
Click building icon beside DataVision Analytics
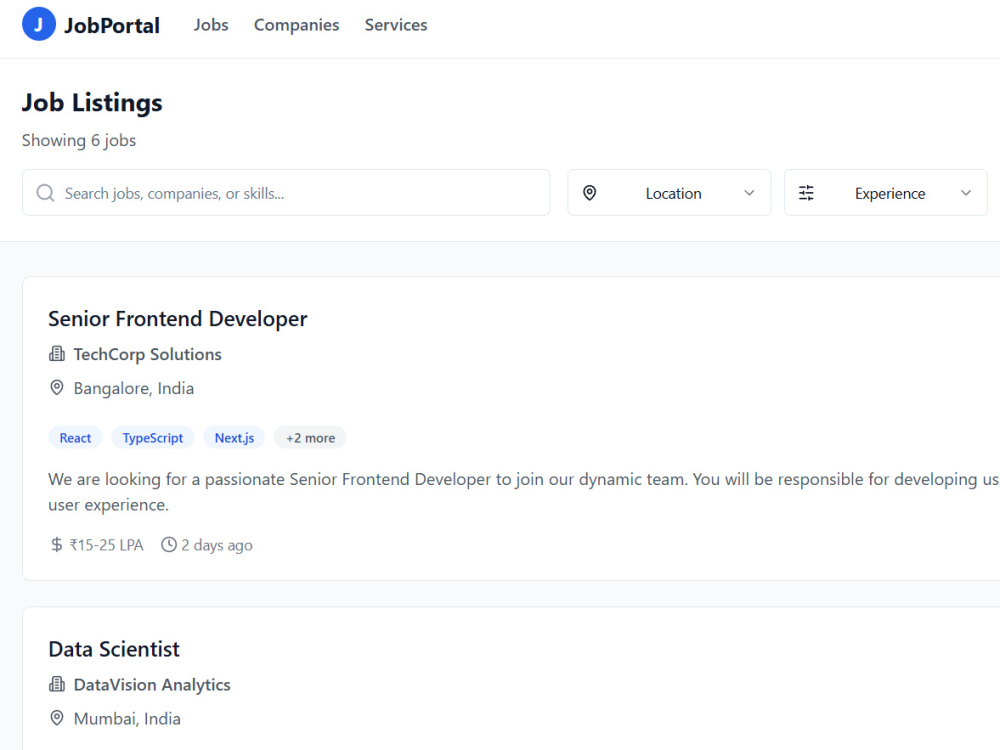click(x=57, y=684)
